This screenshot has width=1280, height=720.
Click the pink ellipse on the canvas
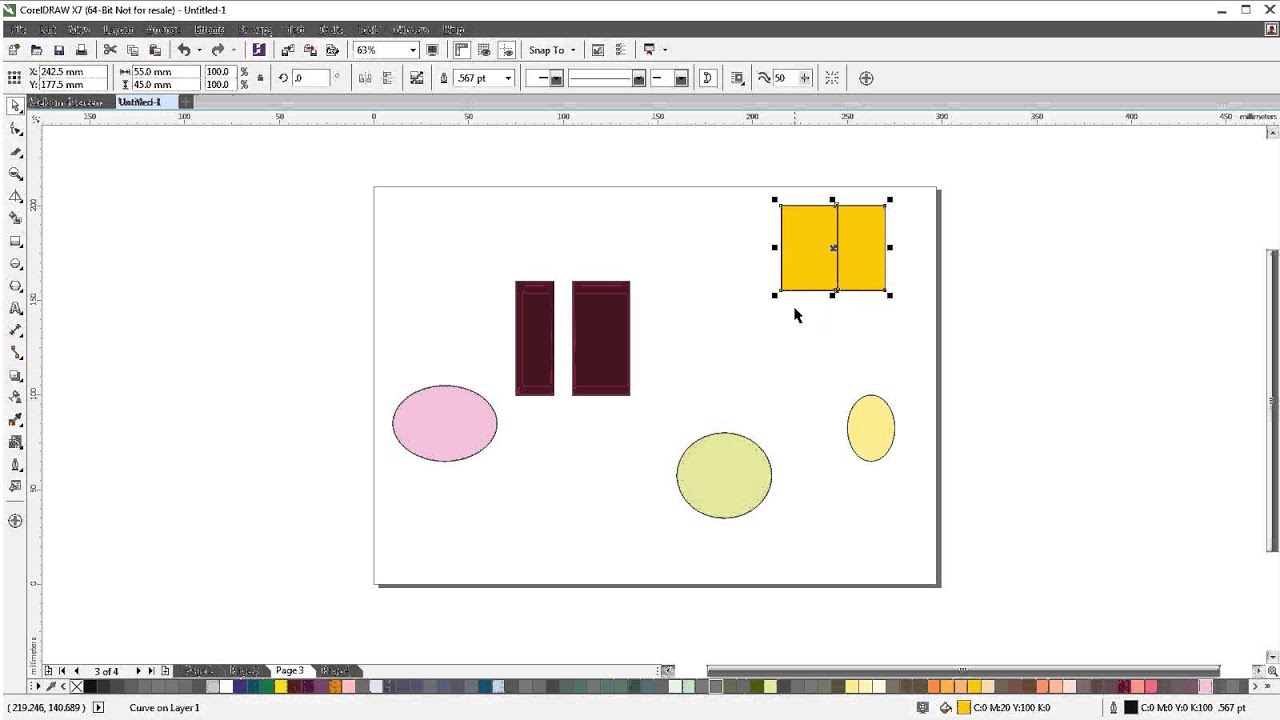tap(445, 424)
